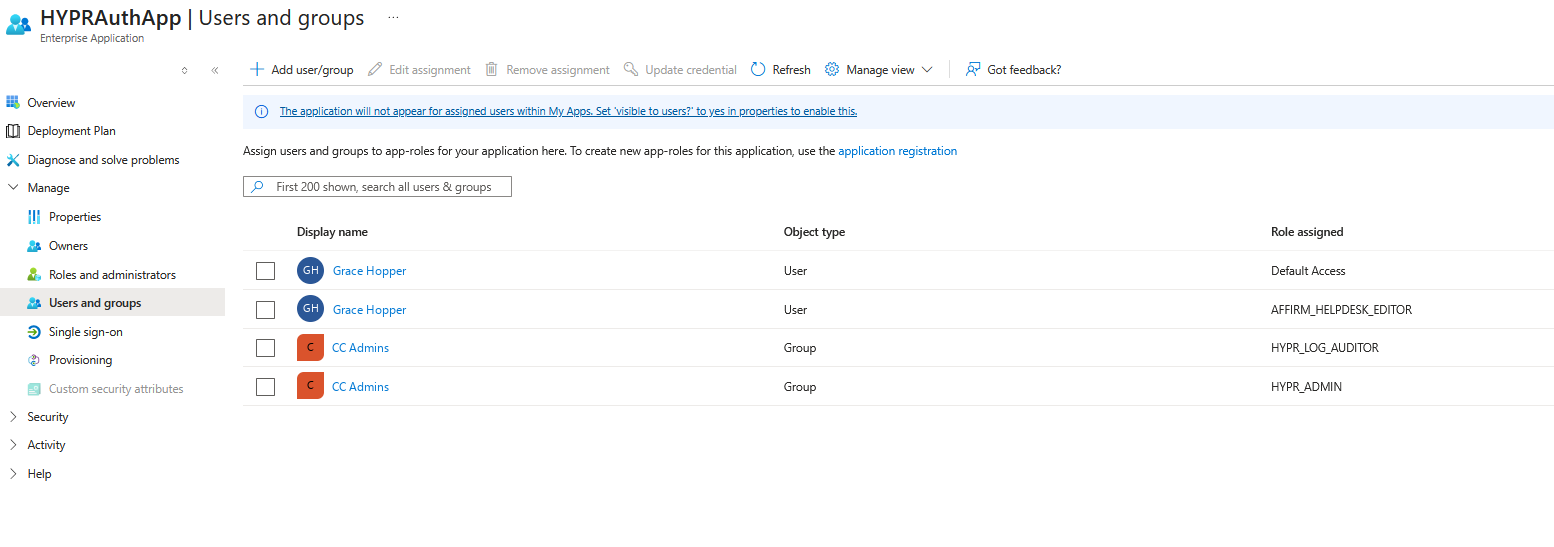Click the Object type column header
Viewport: 1554px width, 547px height.
click(x=814, y=232)
